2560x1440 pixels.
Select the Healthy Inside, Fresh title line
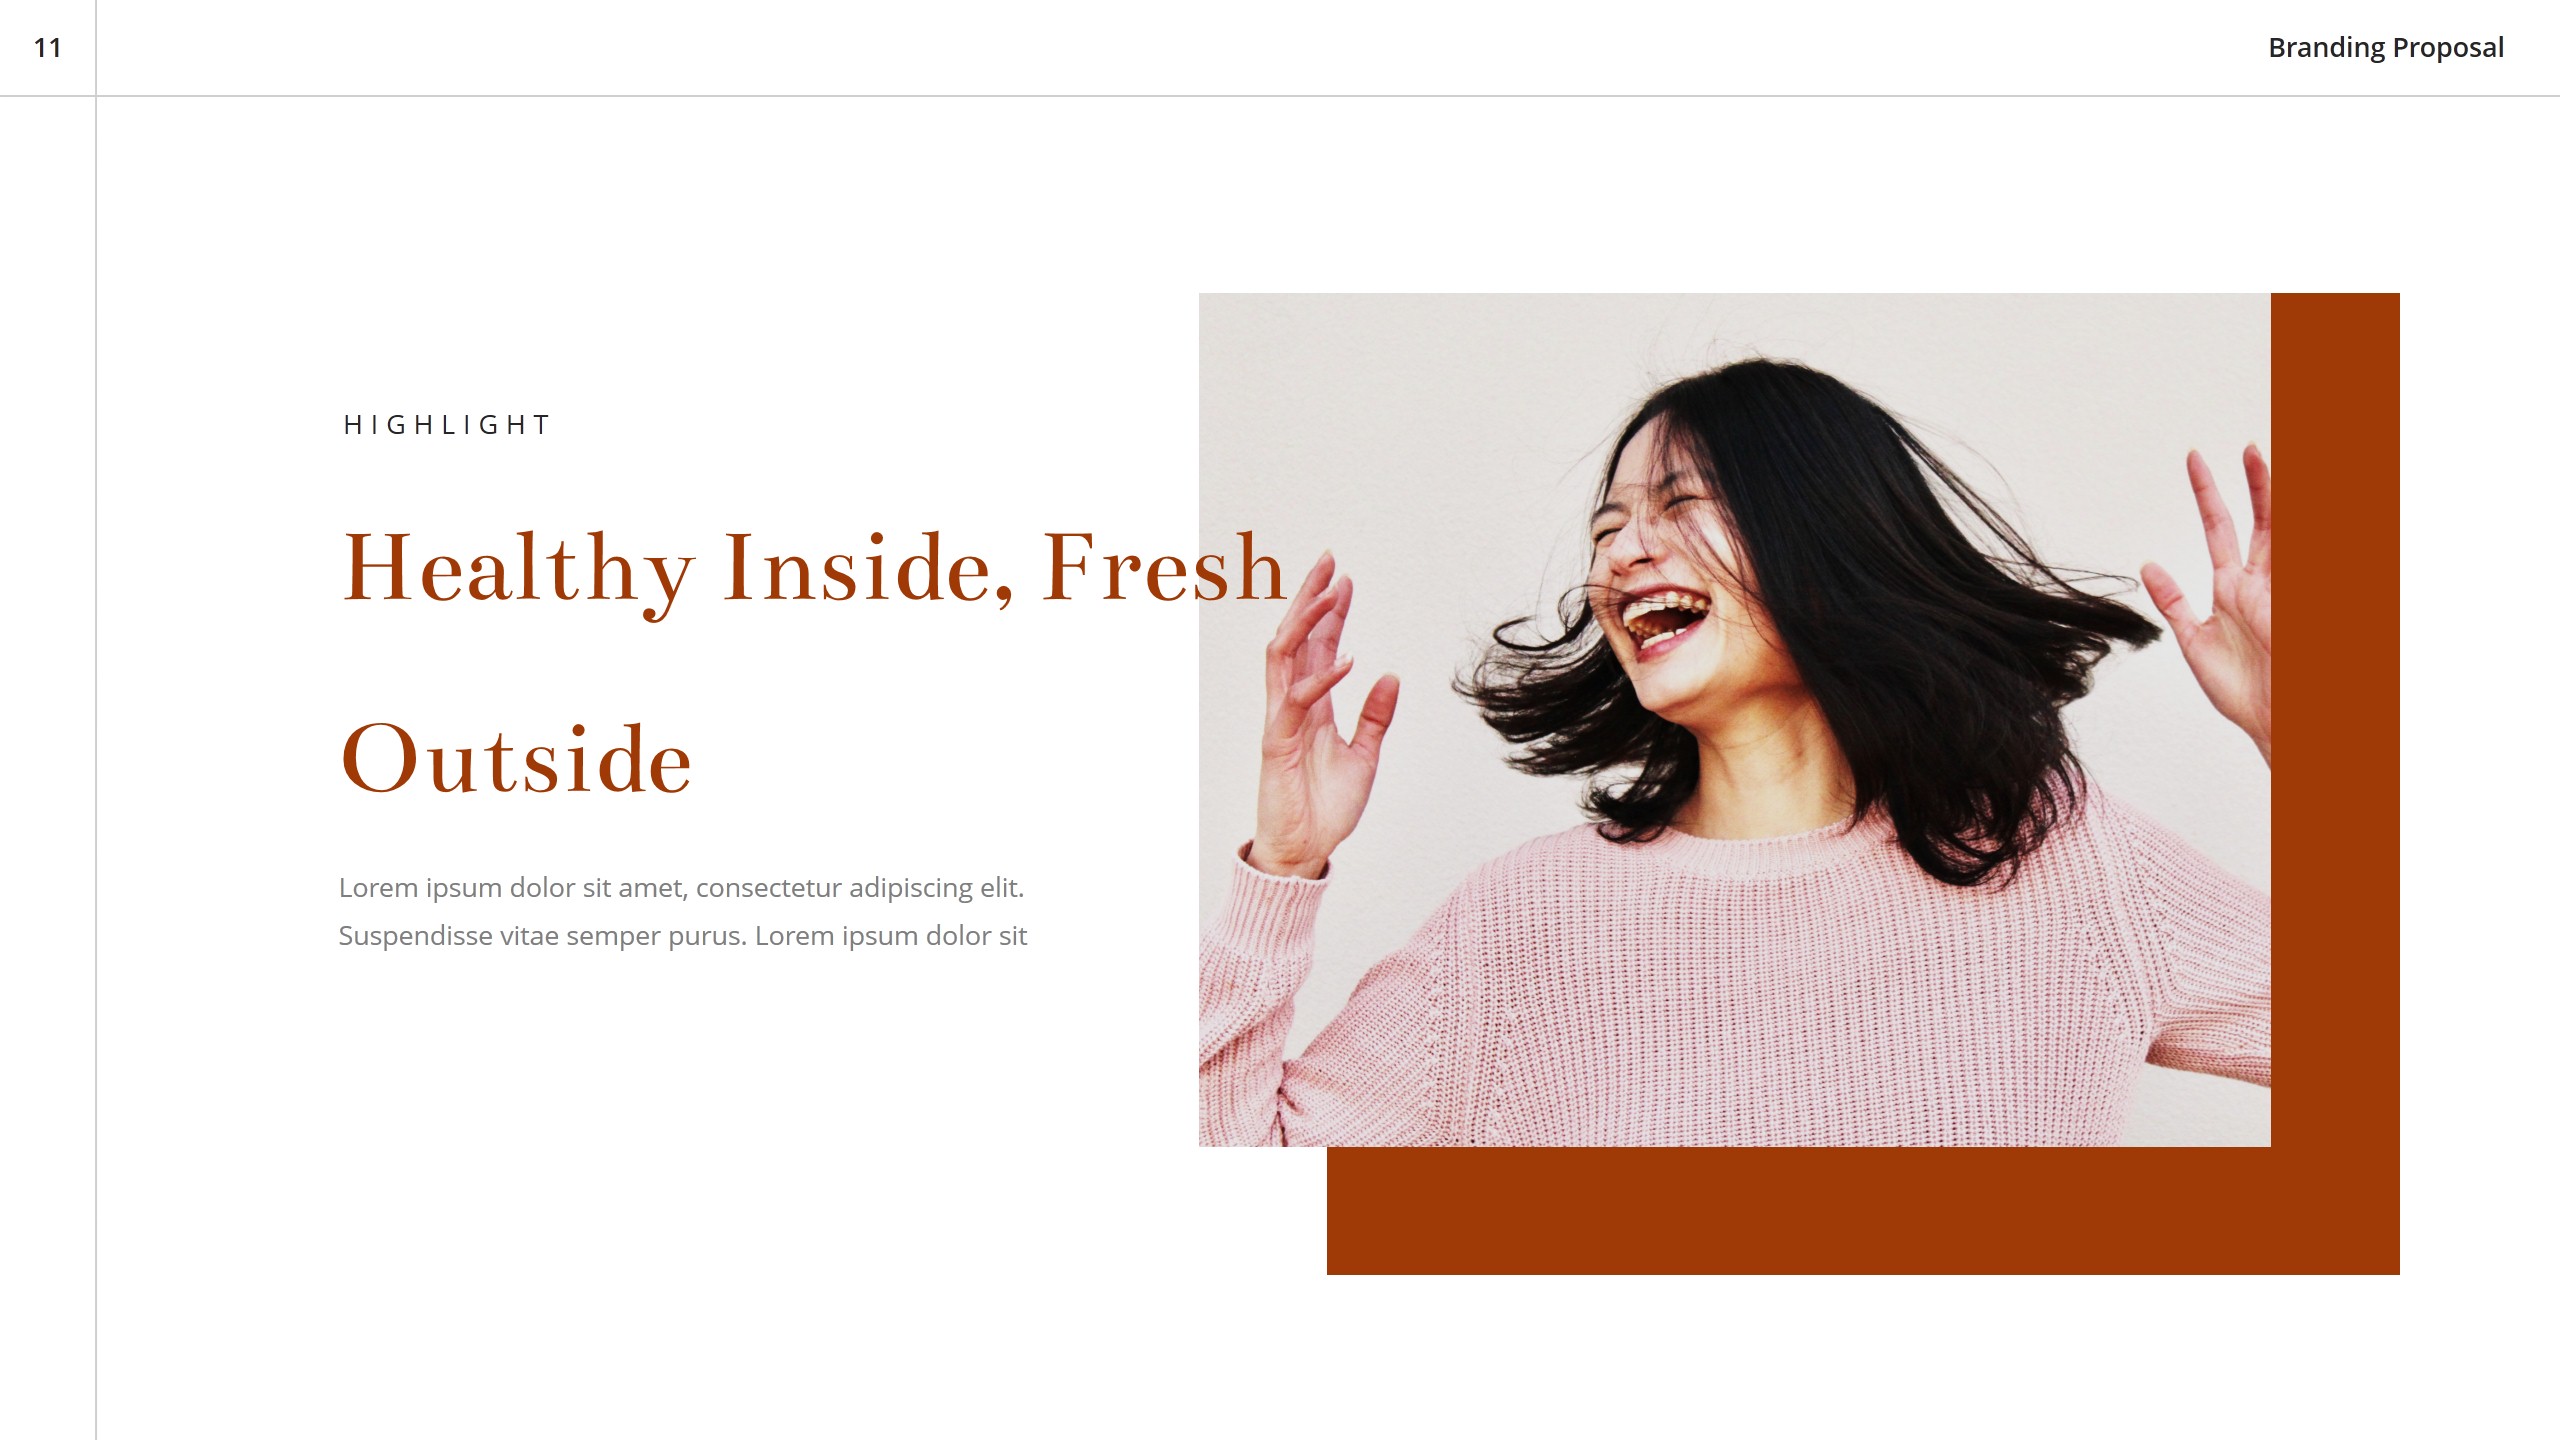tap(814, 570)
